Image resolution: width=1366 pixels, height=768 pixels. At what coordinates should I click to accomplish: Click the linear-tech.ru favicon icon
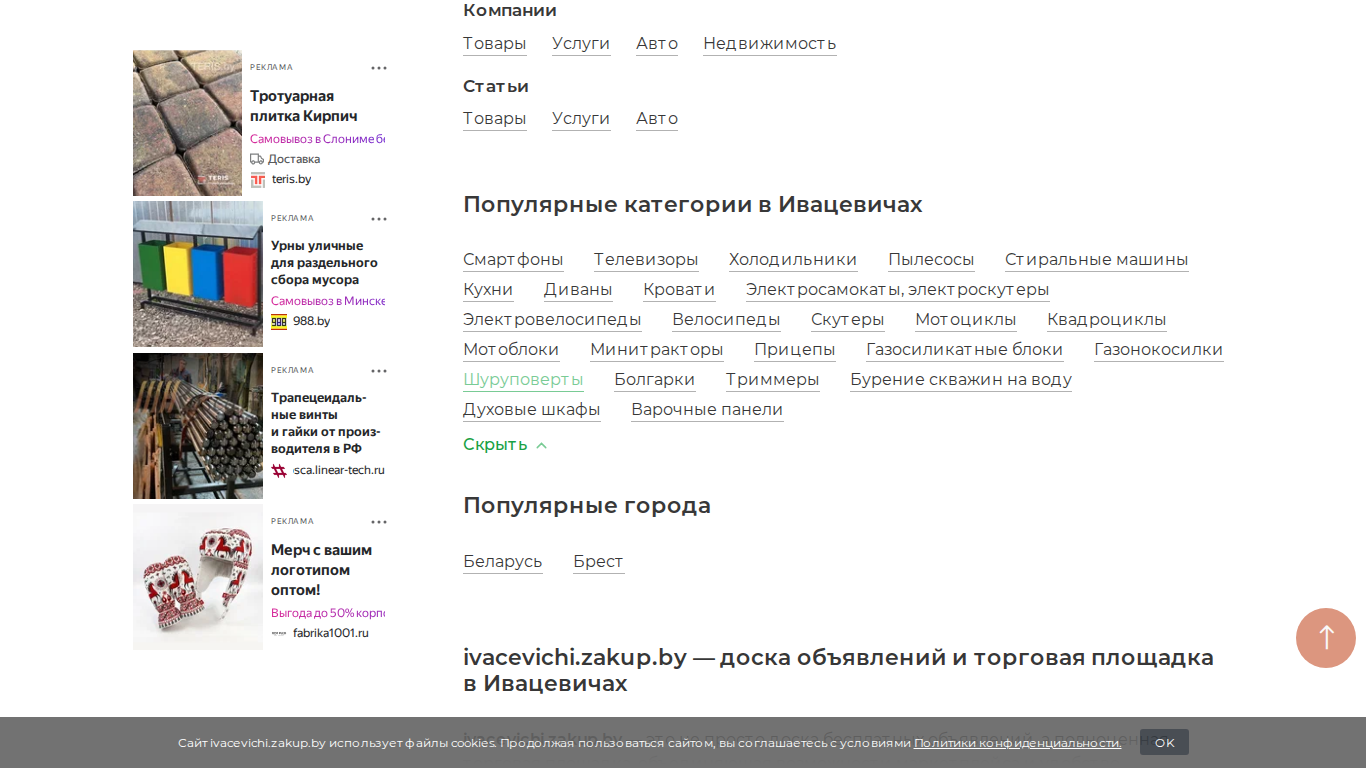[x=279, y=471]
